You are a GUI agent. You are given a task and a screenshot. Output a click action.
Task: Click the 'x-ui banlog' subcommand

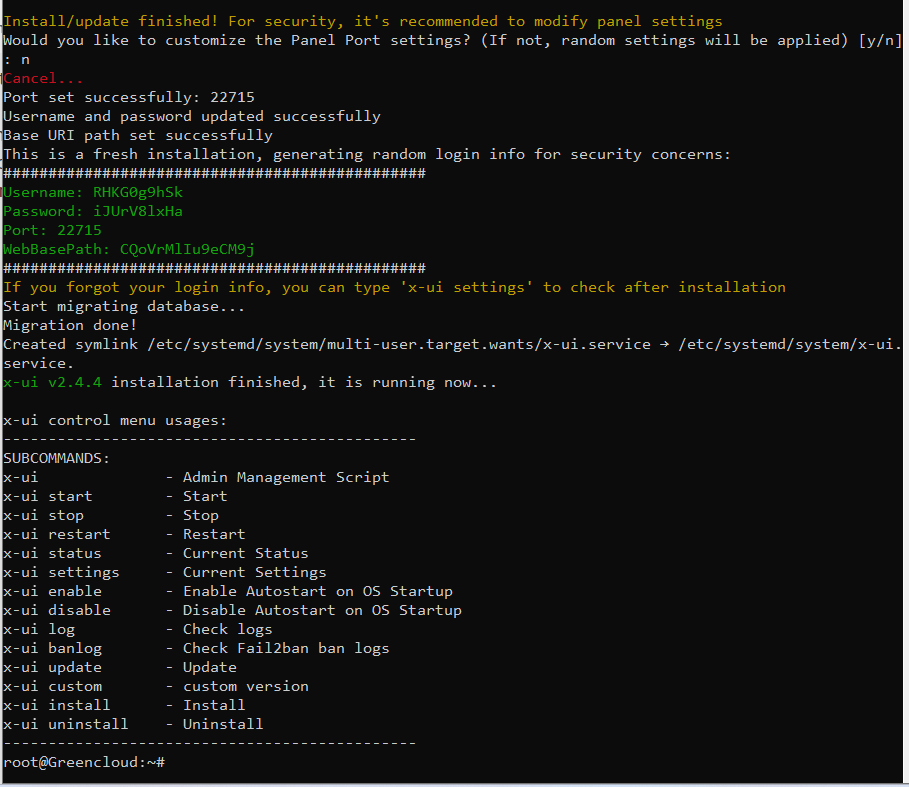pos(52,648)
